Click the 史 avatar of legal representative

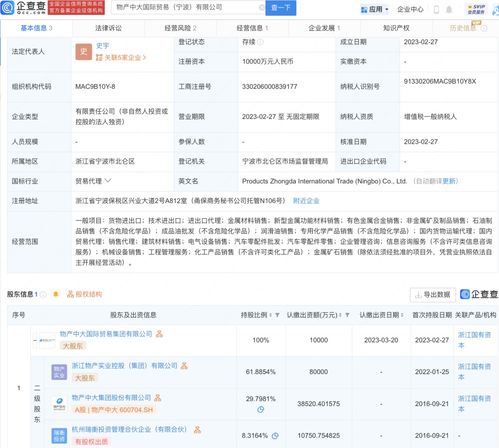click(x=84, y=51)
